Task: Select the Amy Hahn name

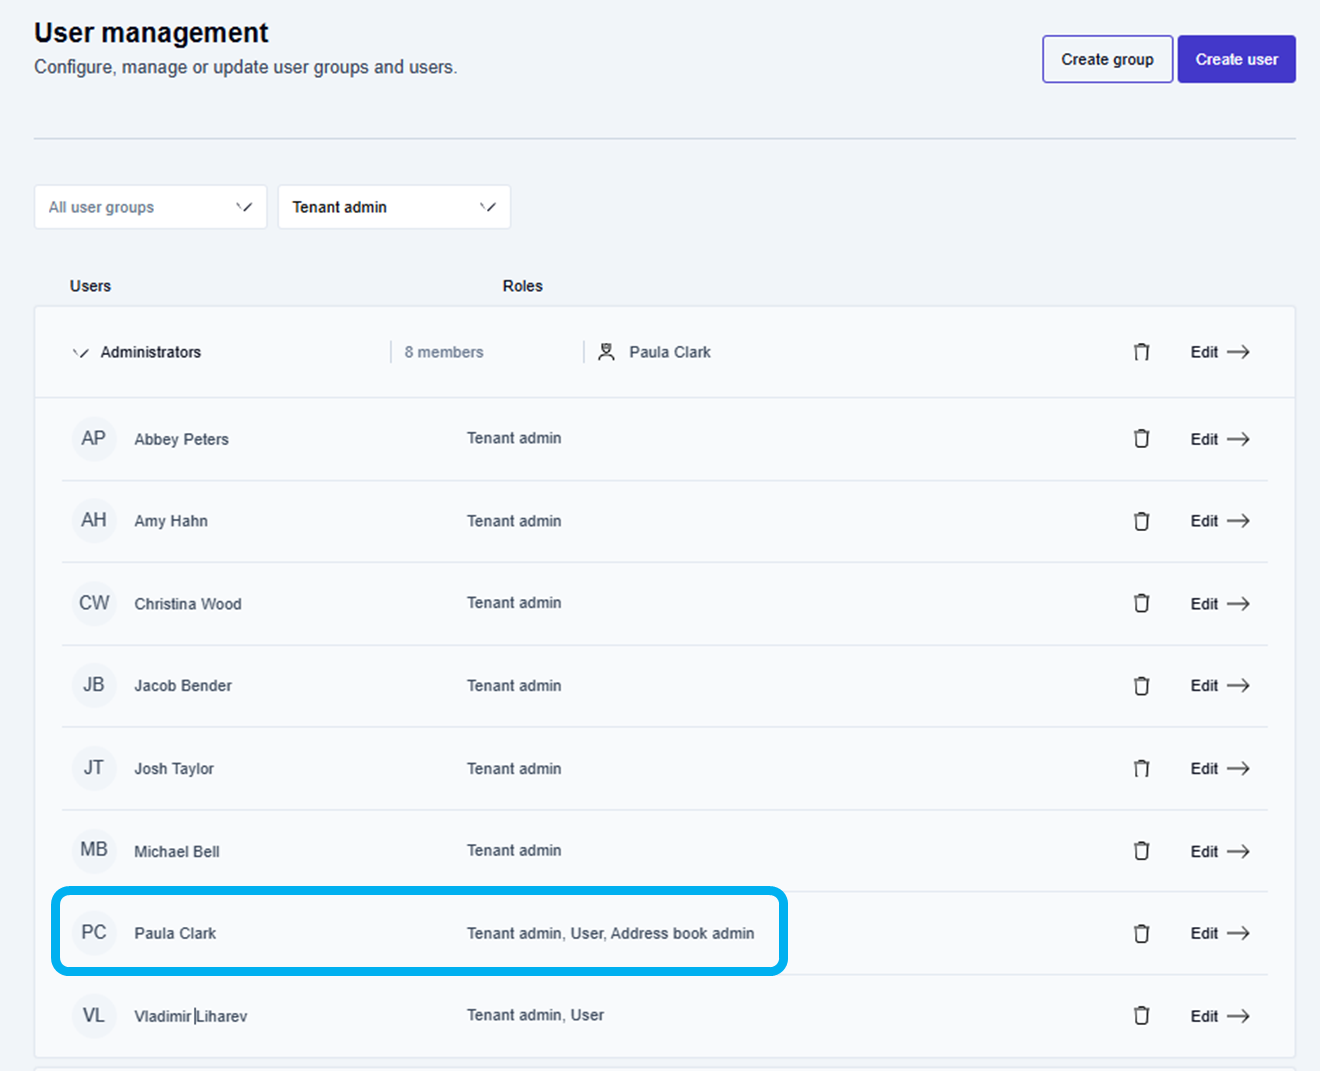Action: pos(171,521)
